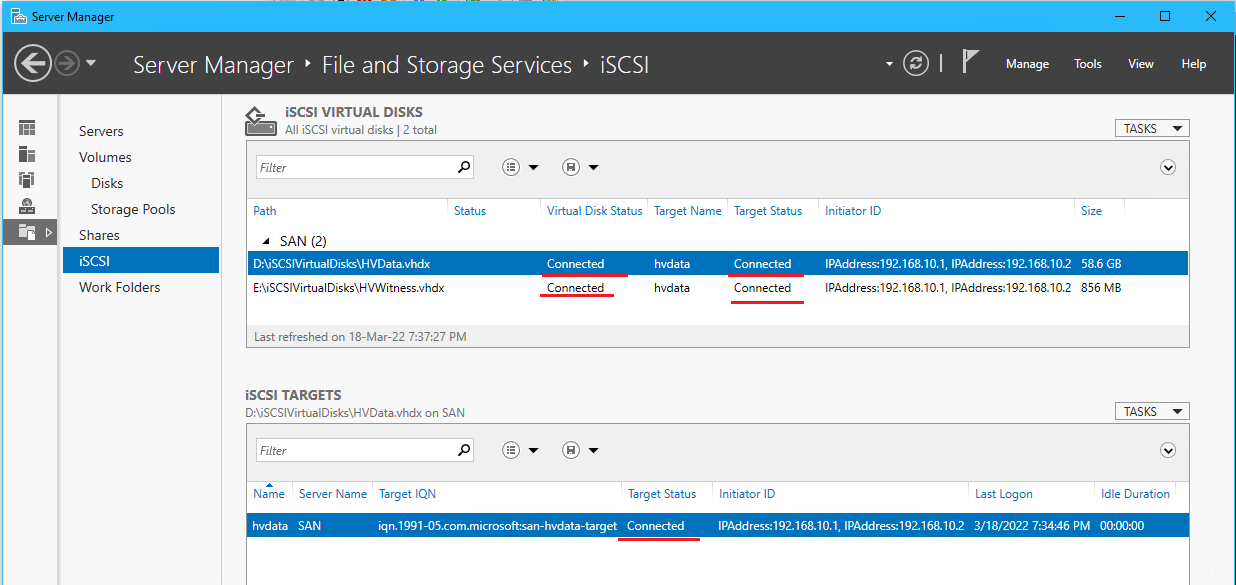Sort targets by Target IQN column

pos(407,494)
